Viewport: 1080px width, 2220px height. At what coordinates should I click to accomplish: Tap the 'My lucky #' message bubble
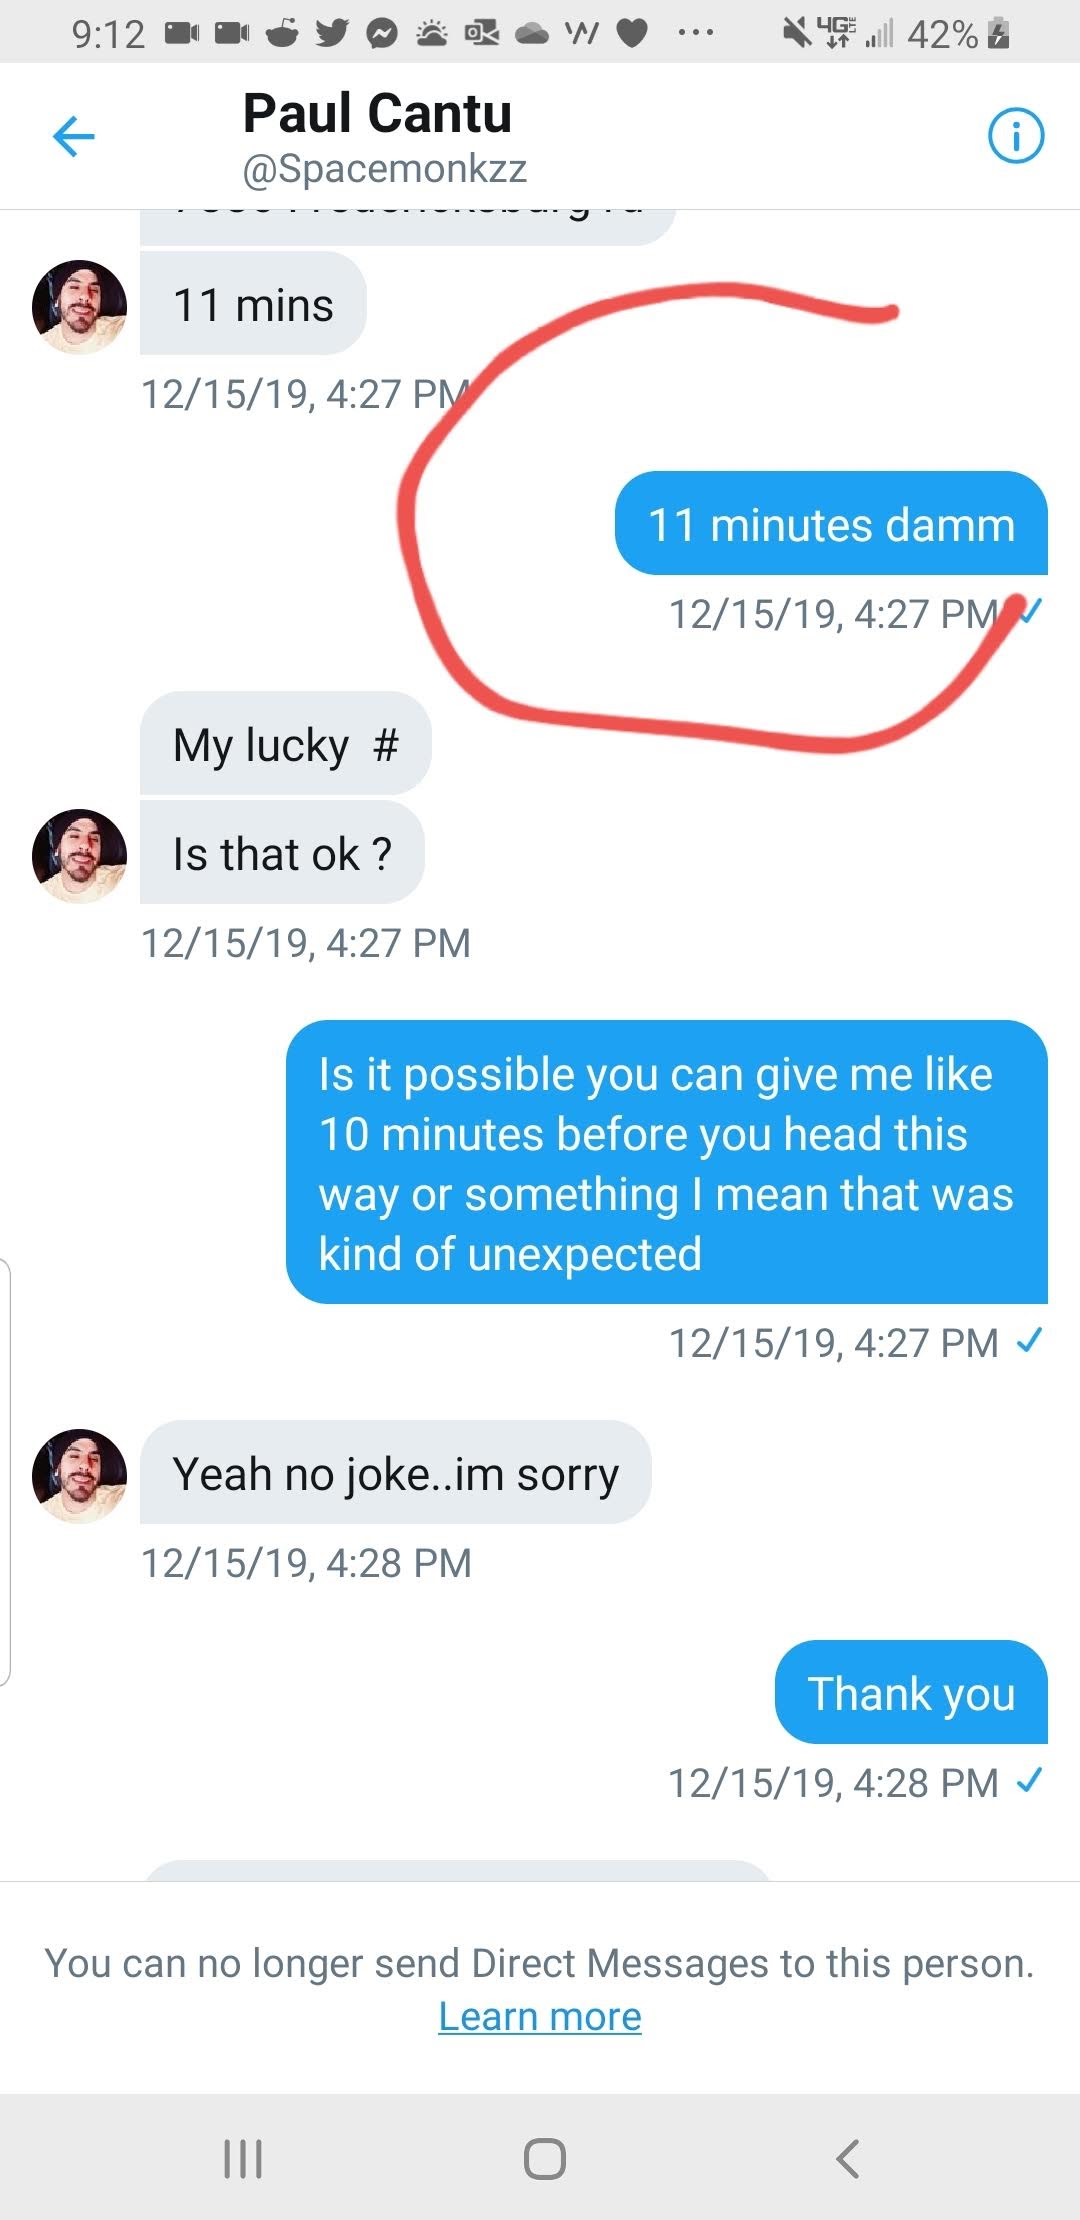tap(285, 745)
